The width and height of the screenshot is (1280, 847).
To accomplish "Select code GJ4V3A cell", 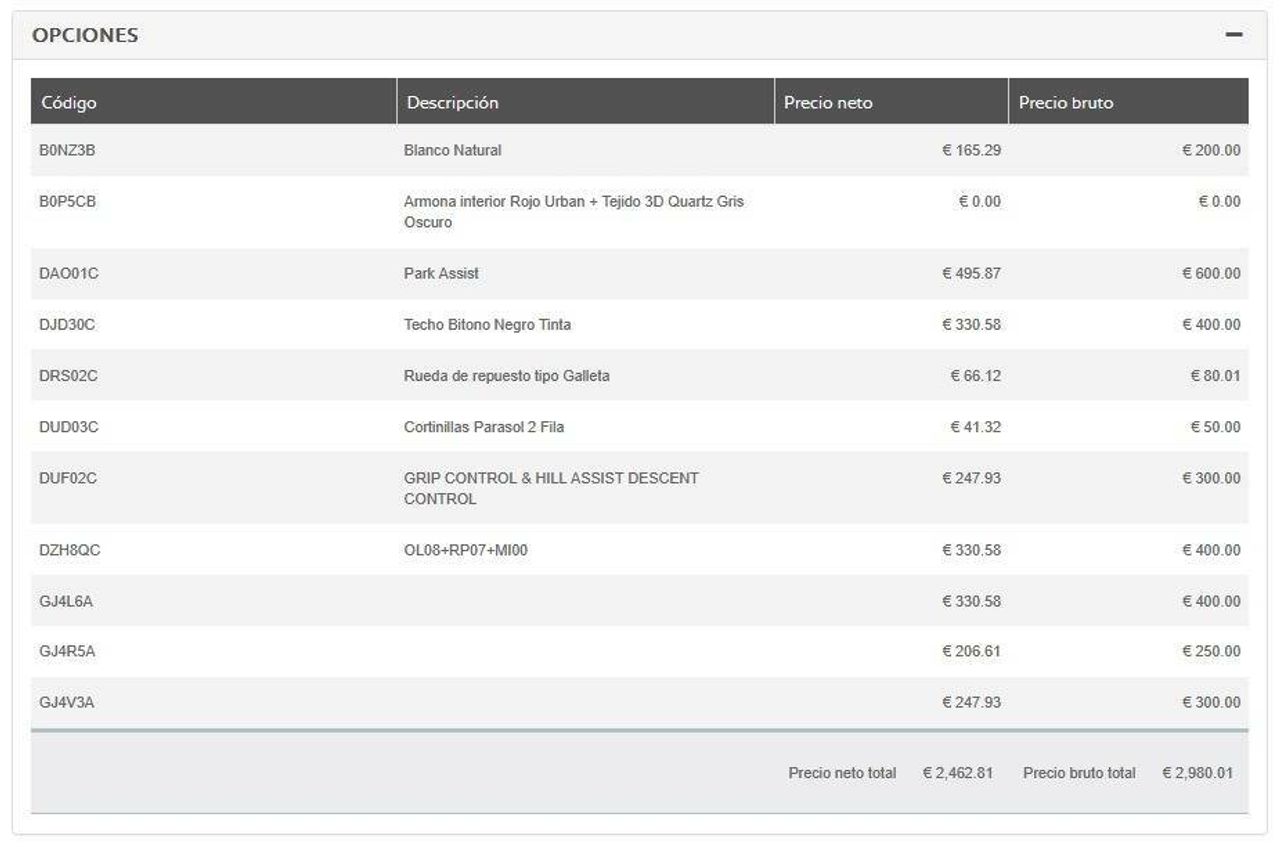I will 66,702.
